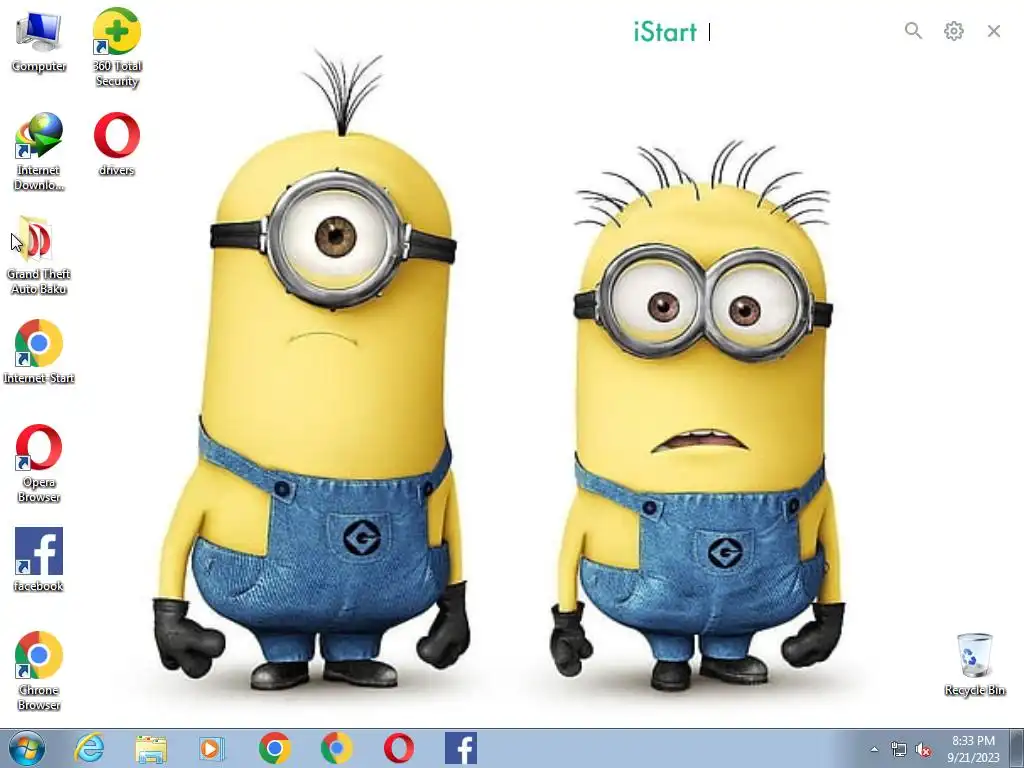Launch Internet Explorer from the taskbar

(89, 748)
